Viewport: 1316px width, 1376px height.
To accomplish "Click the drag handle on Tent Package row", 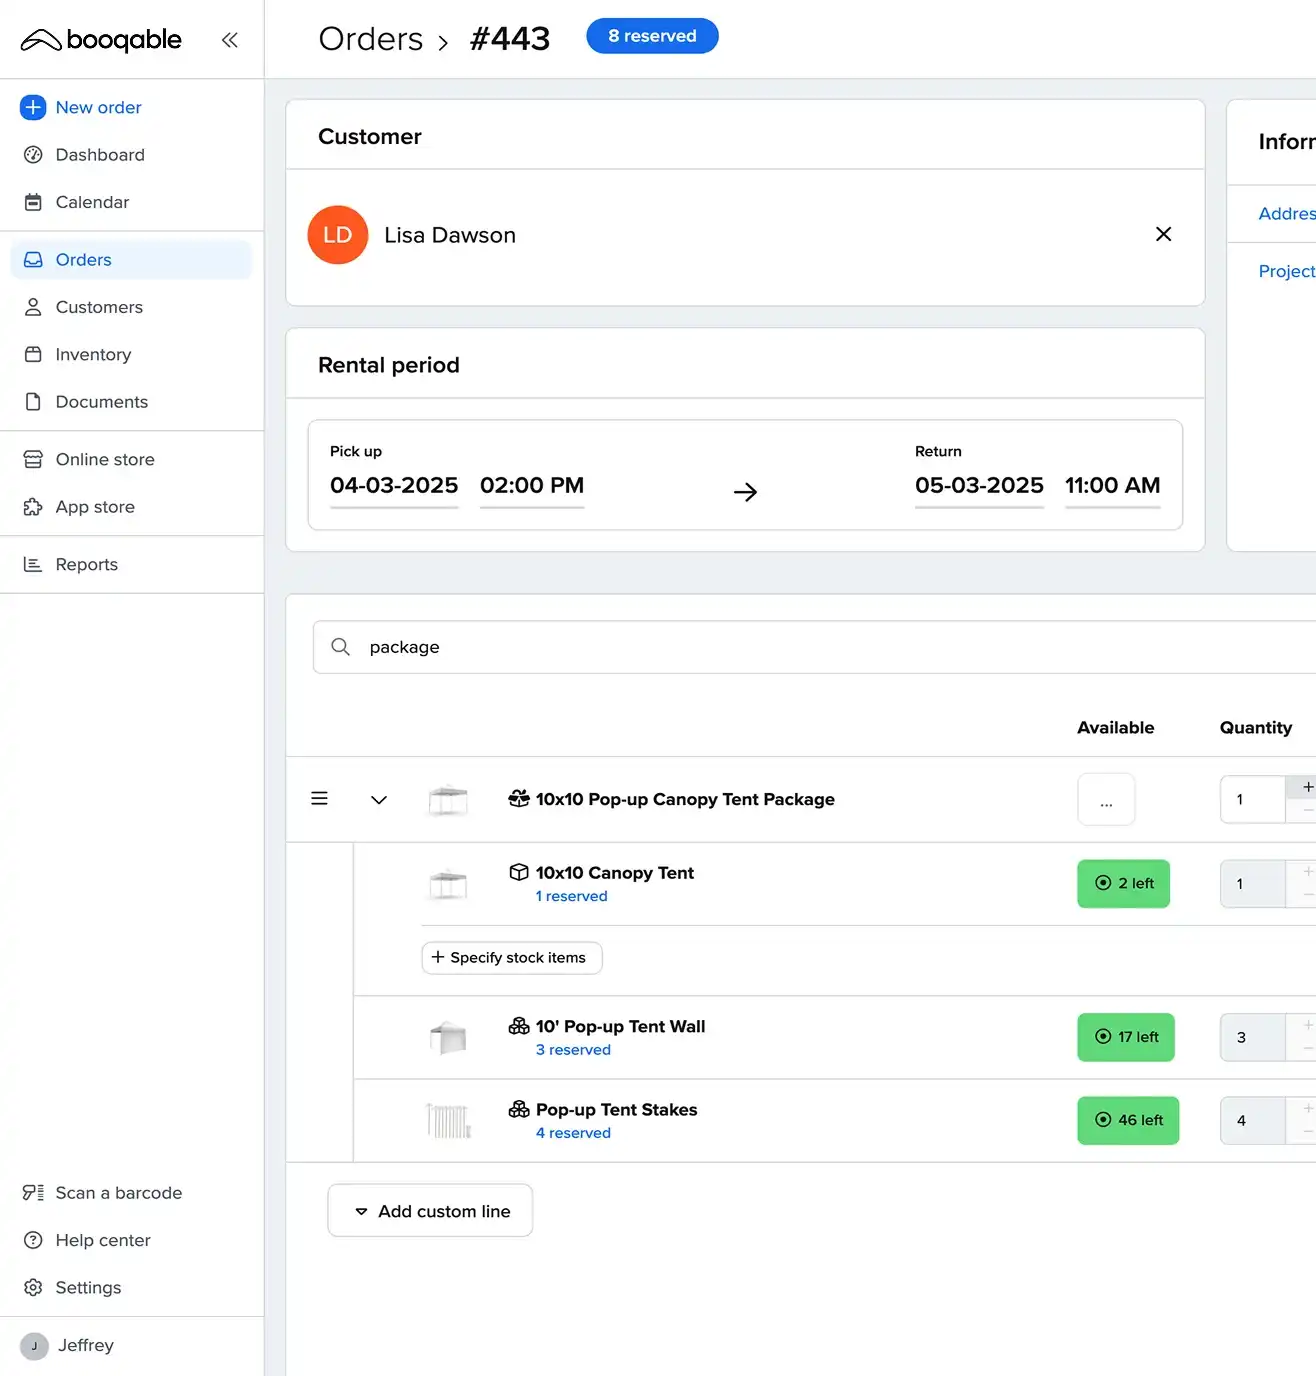I will [x=319, y=798].
